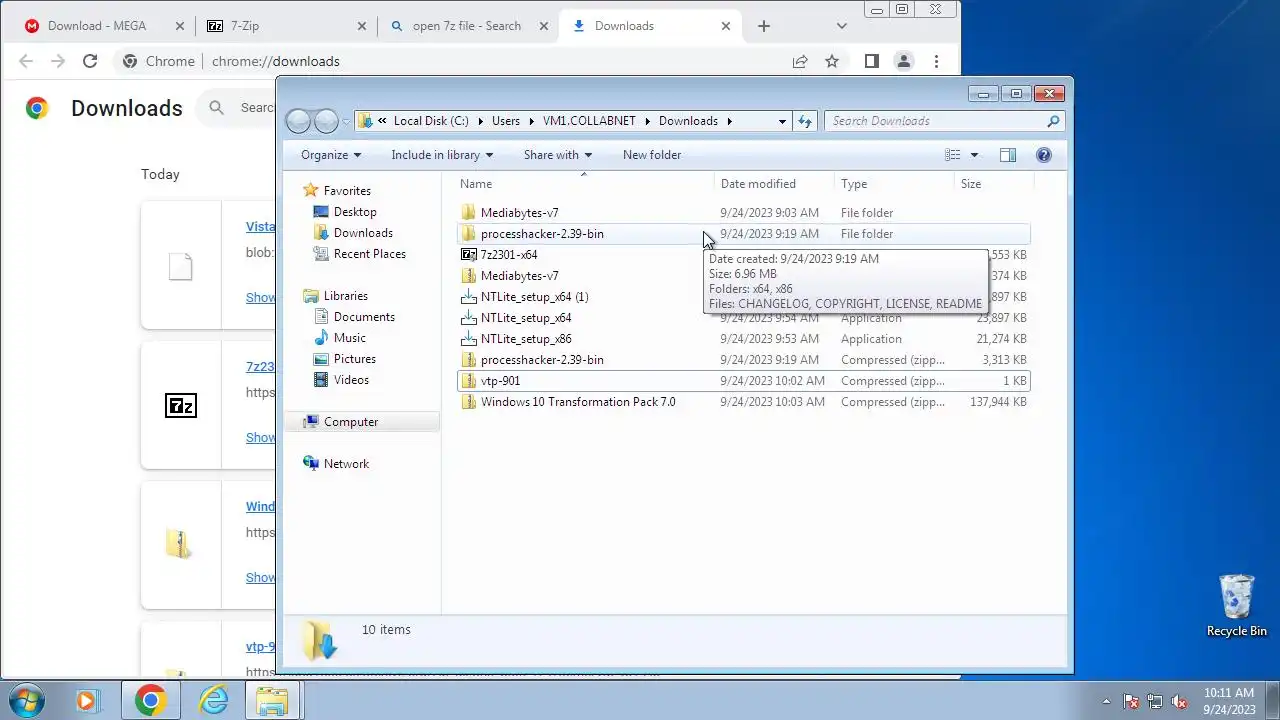Select the Windows 10 Transformation Pack zip icon
This screenshot has width=1280, height=720.
point(468,402)
